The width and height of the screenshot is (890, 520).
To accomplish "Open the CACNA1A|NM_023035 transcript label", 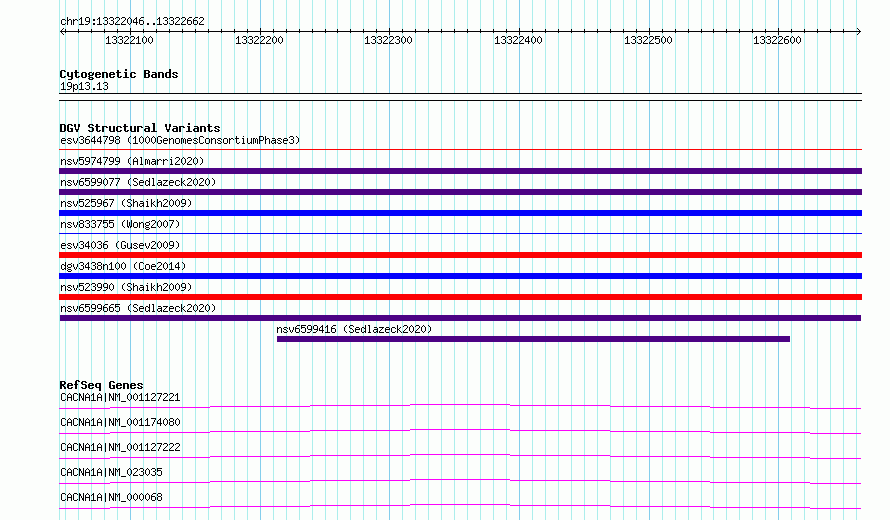I will (111, 472).
